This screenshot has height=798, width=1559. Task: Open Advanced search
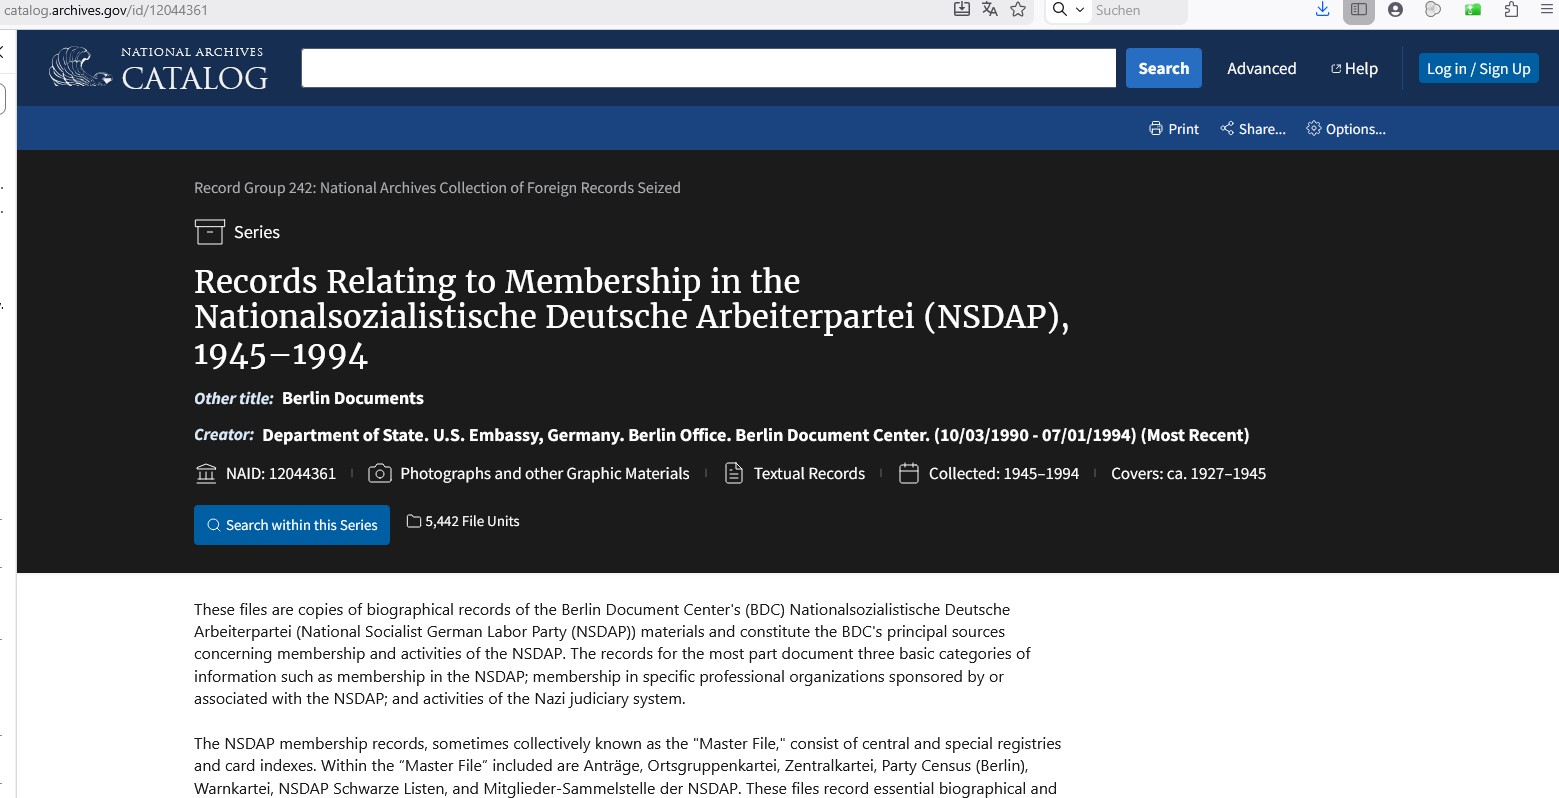[x=1261, y=68]
